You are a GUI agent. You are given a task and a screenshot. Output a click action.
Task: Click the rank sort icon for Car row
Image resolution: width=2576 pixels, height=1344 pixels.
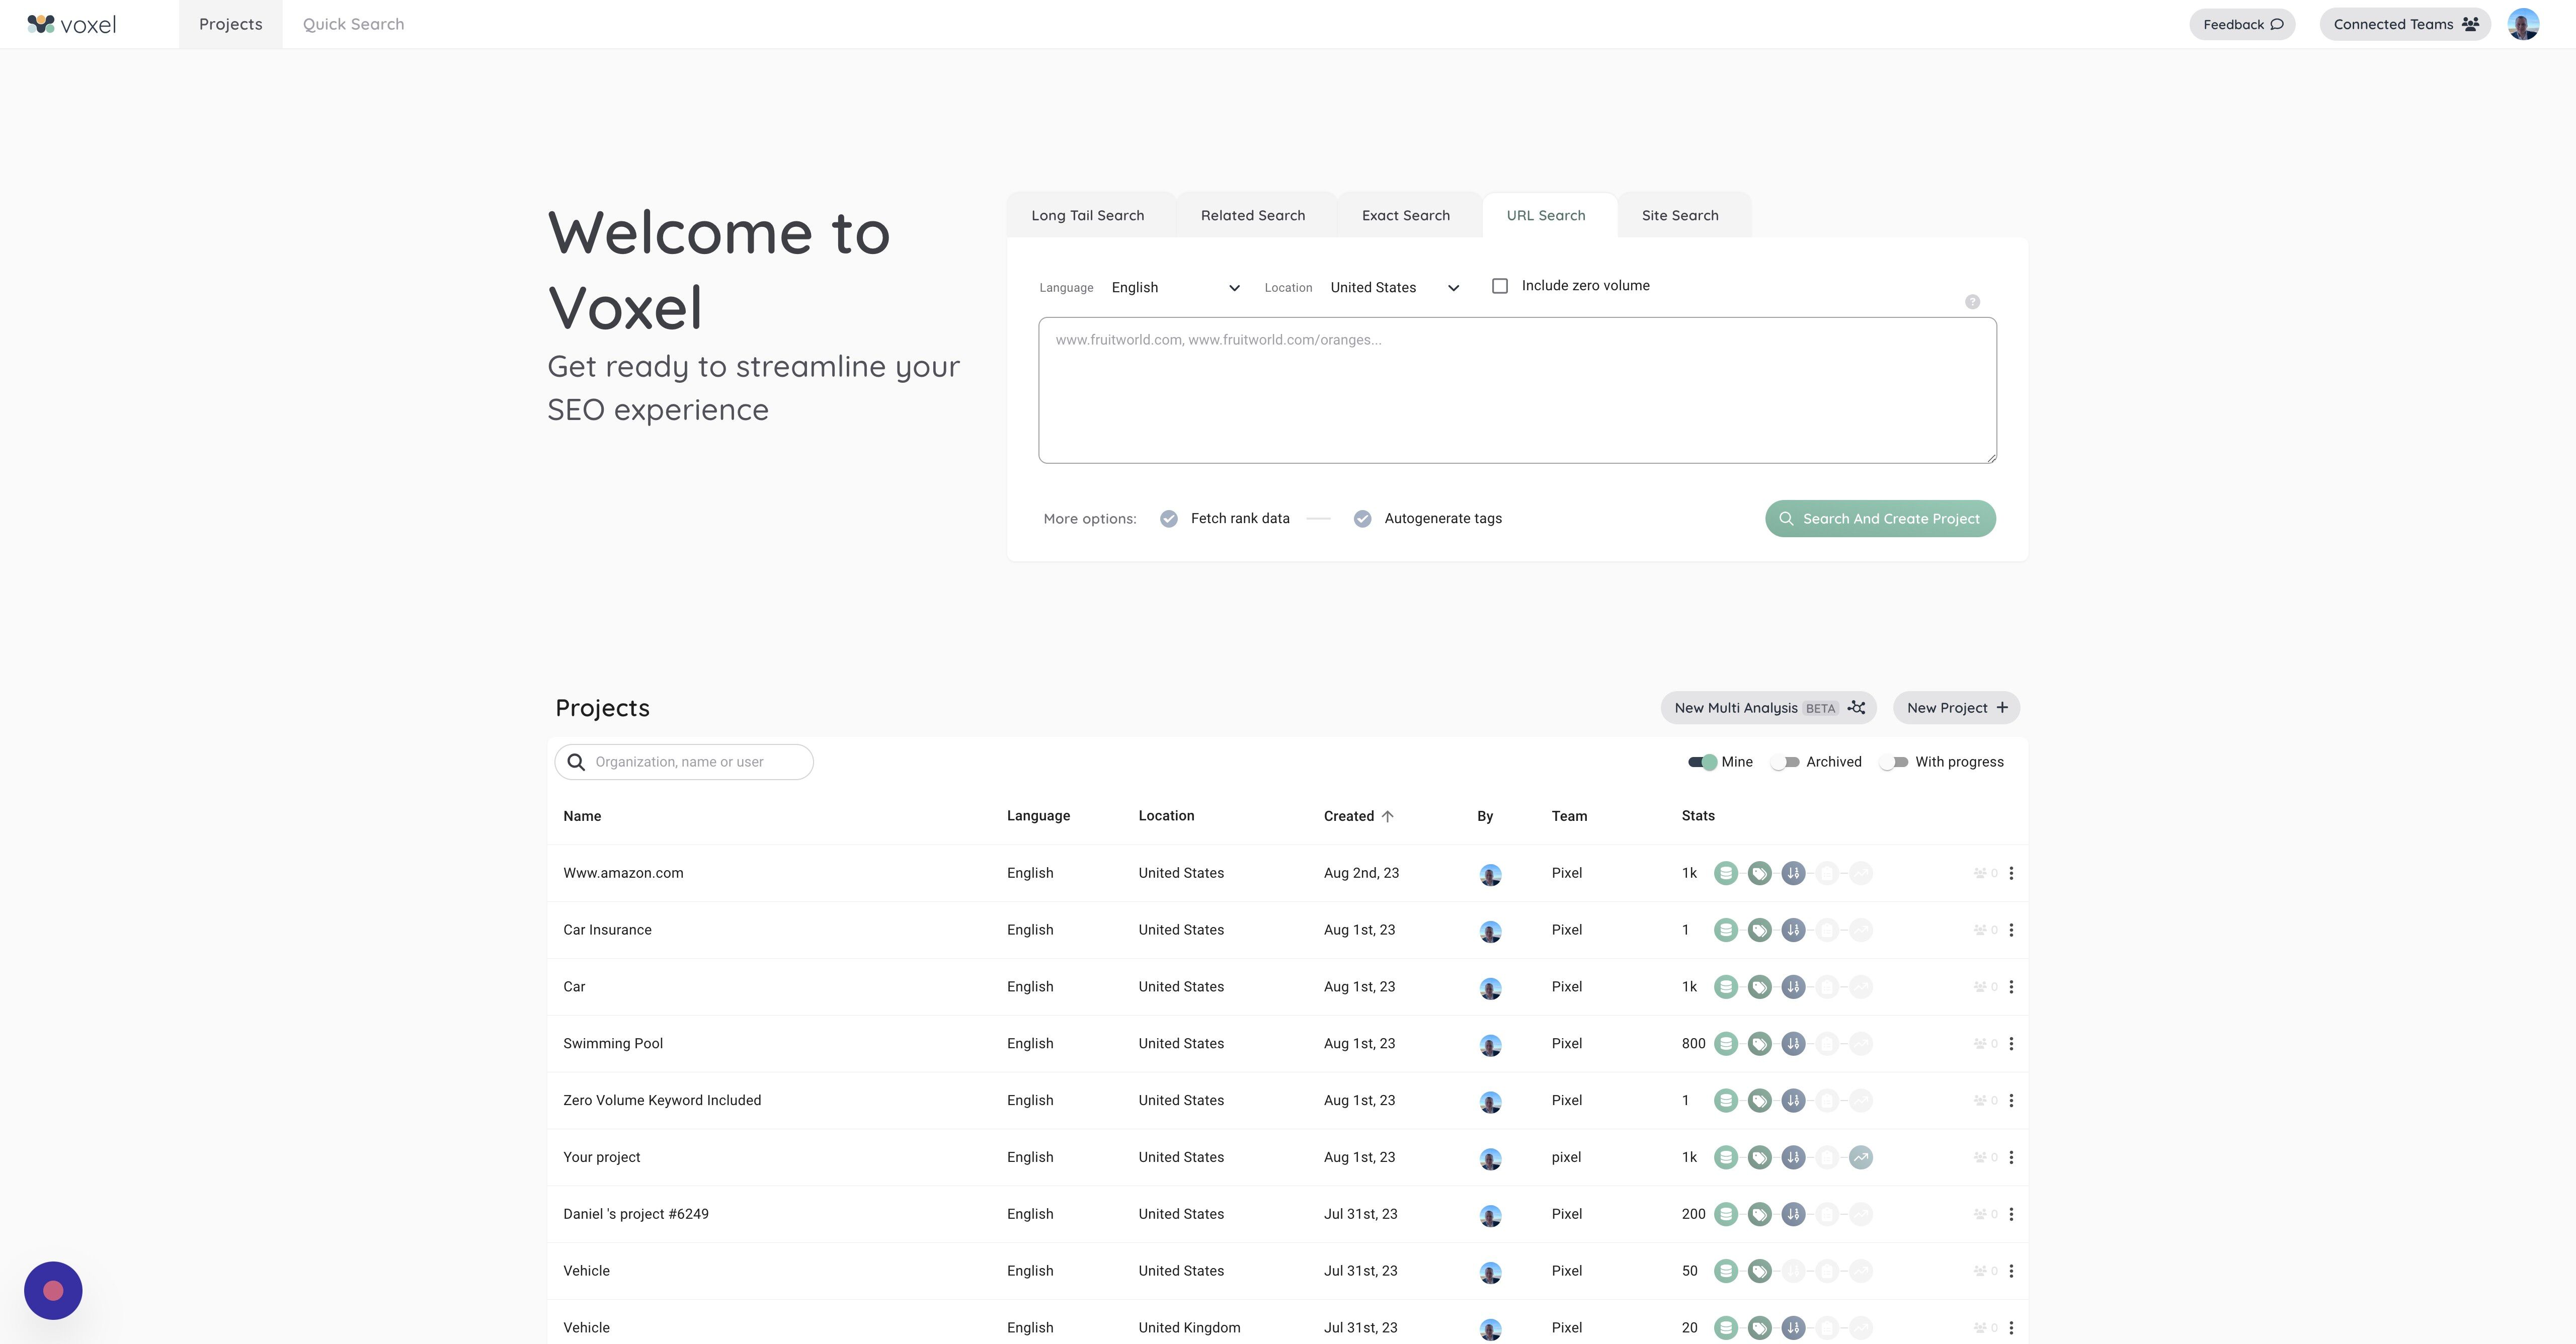(1793, 987)
